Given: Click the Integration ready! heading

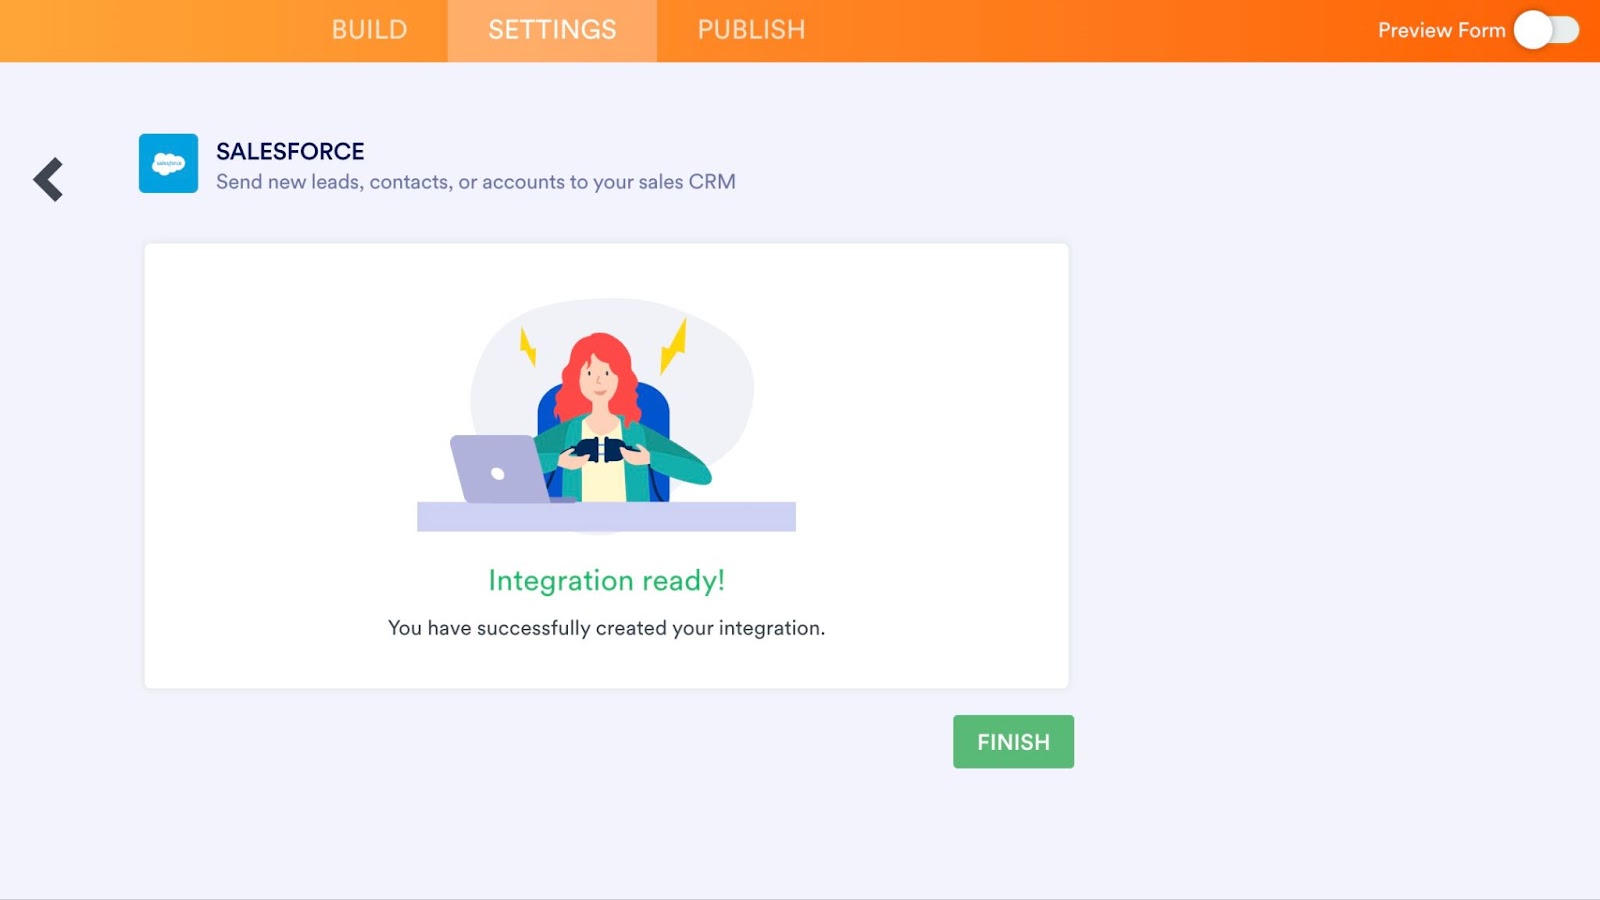Looking at the screenshot, I should coord(606,581).
